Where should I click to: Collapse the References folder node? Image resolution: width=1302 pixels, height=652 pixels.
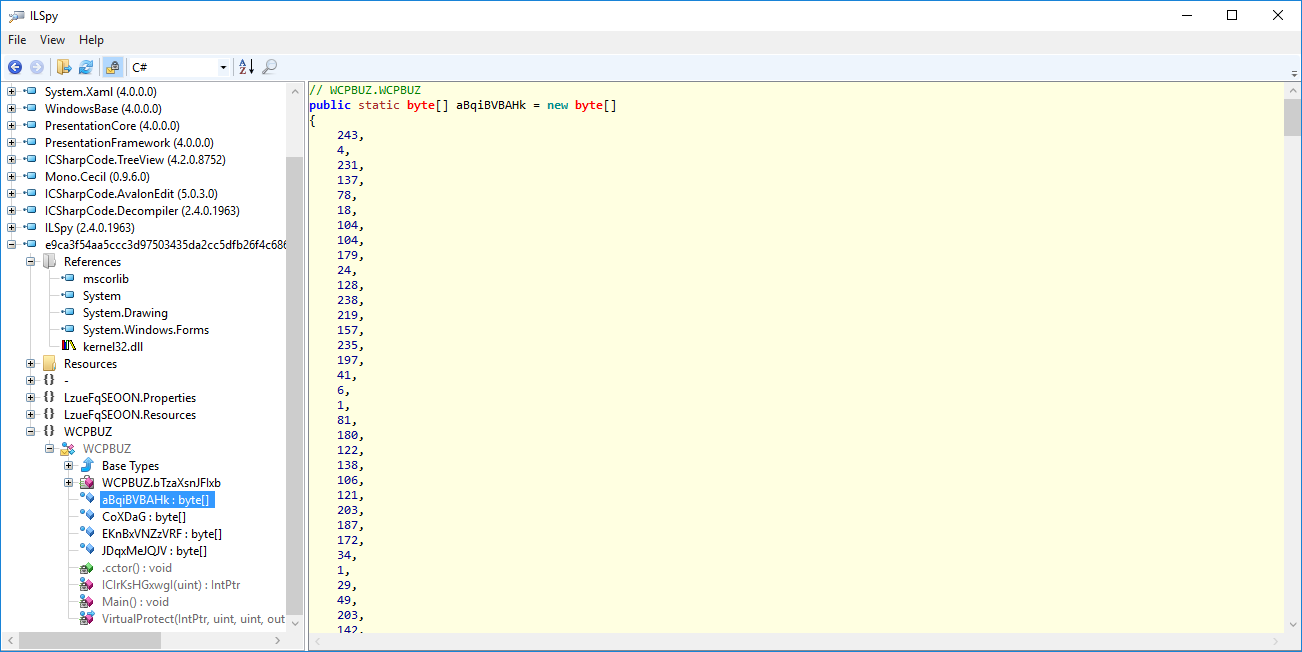point(31,262)
